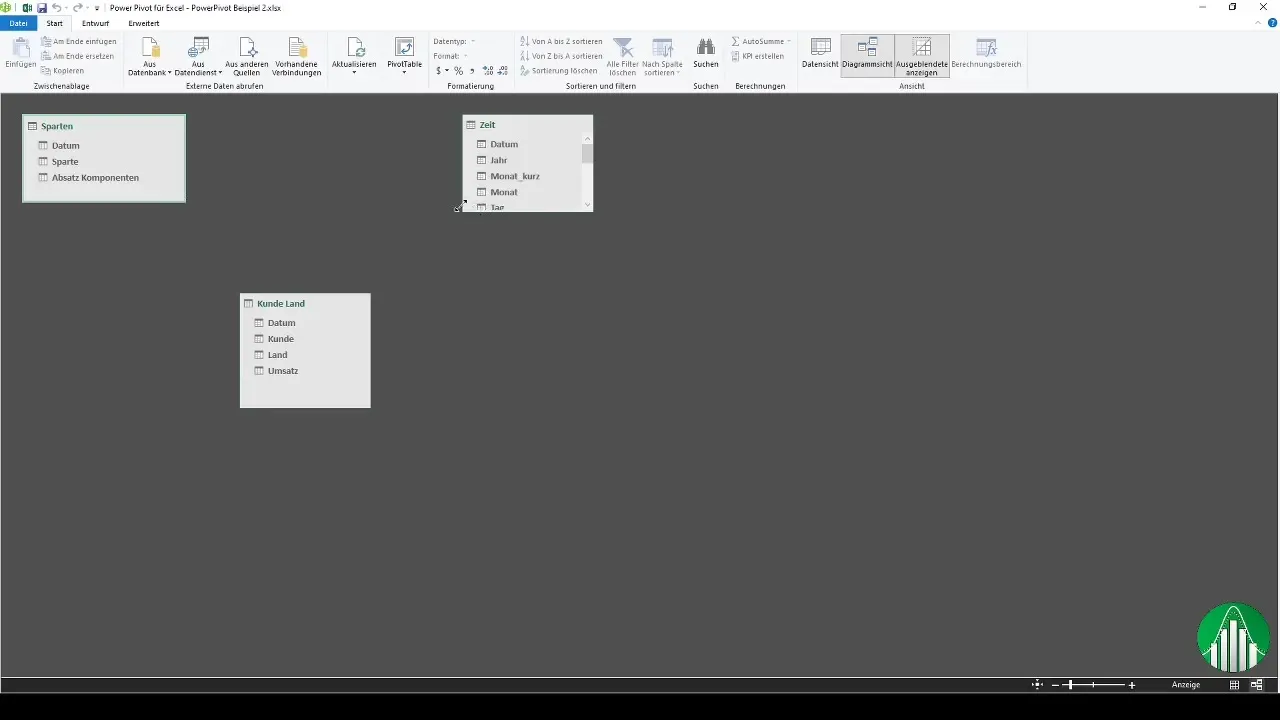Click Redo arrow in title bar

coord(78,7)
